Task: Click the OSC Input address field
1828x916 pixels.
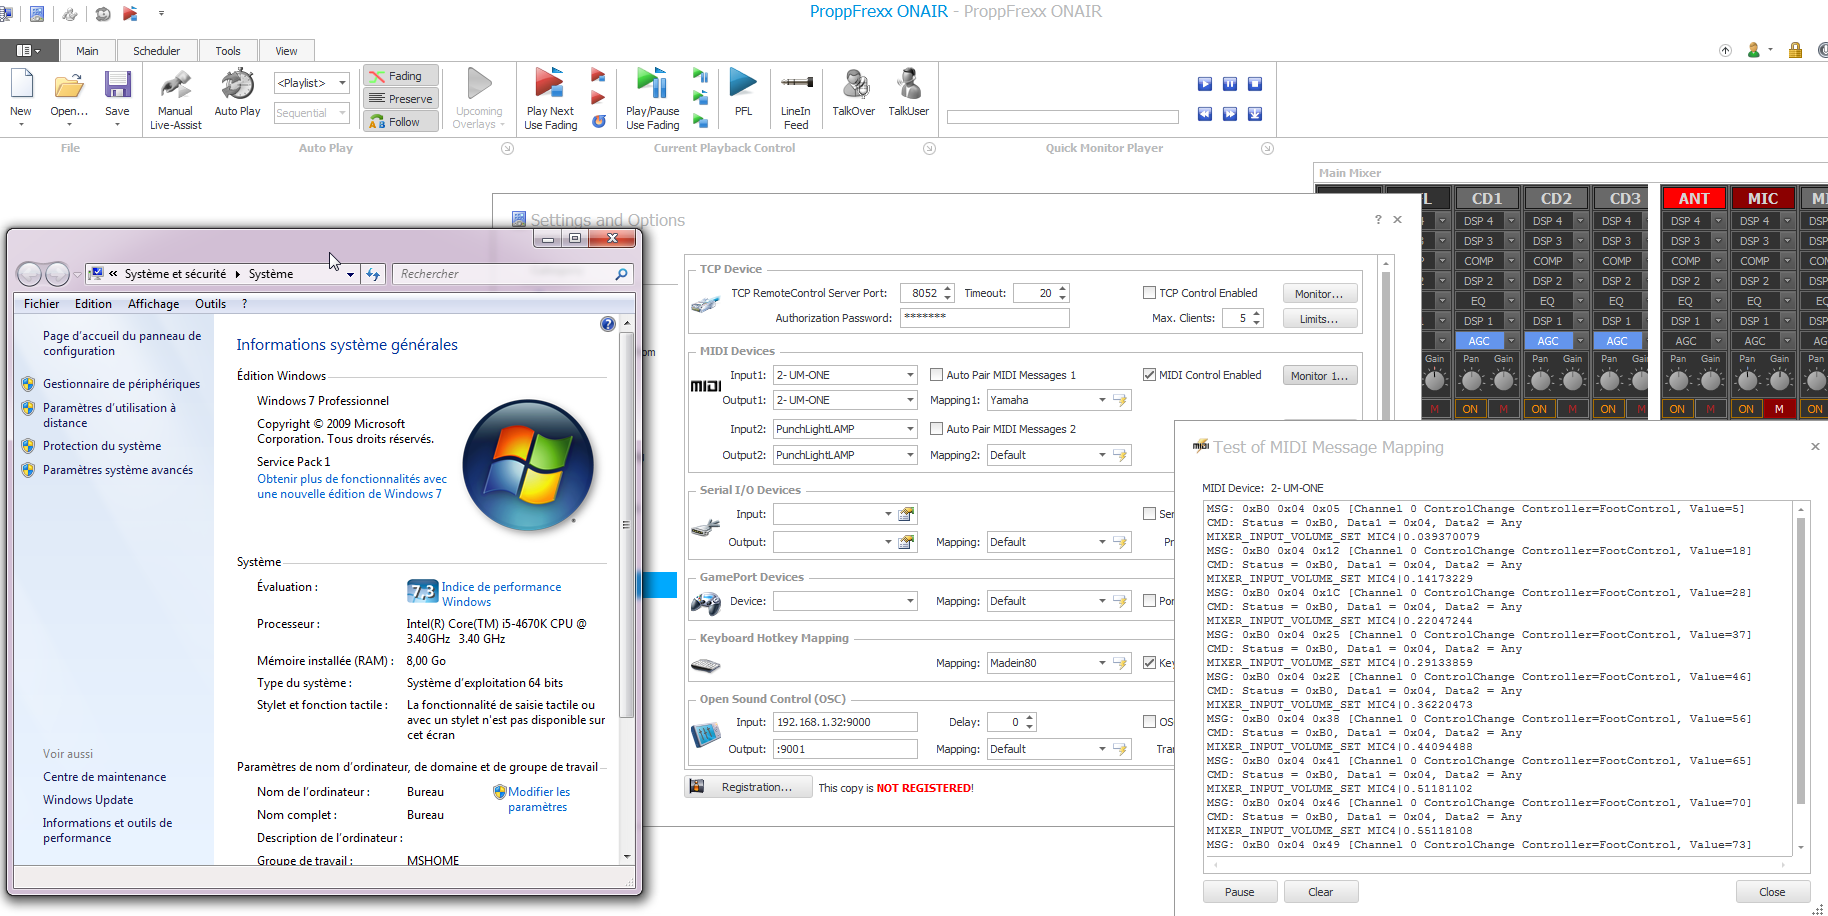Action: (845, 722)
